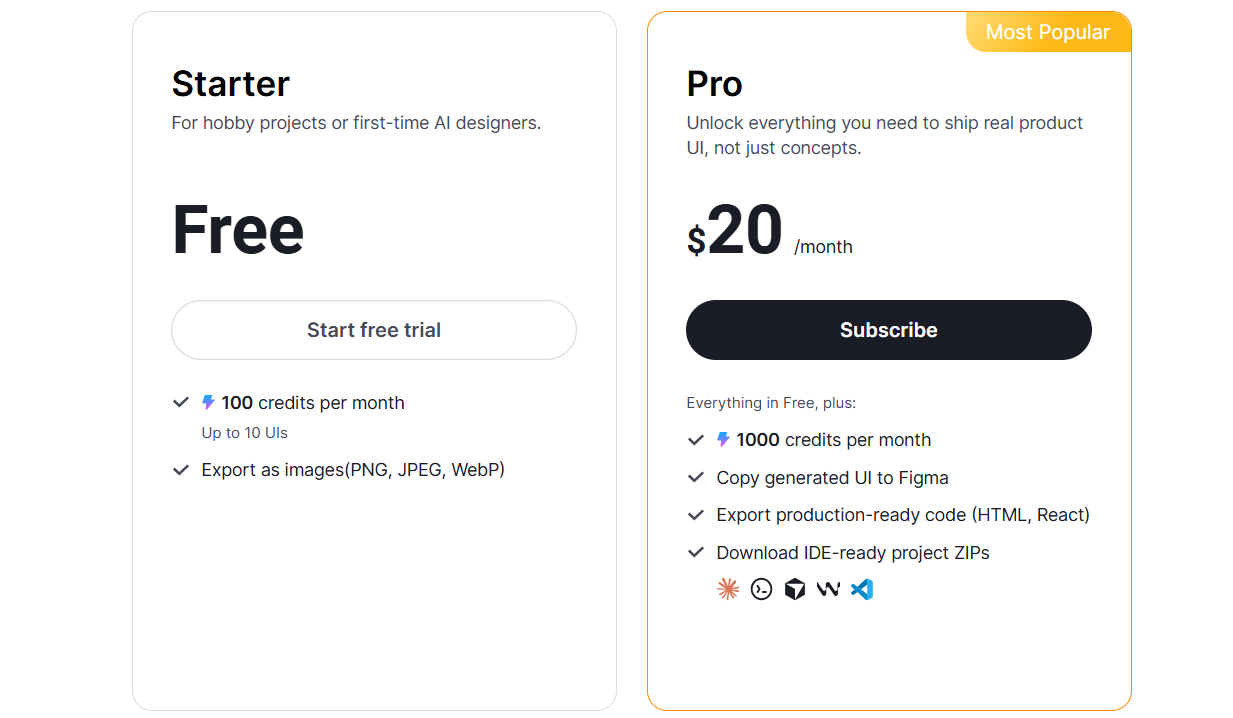The image size is (1233, 718).
Task: Click the lightning bolt beside 1000 credits
Action: [722, 439]
